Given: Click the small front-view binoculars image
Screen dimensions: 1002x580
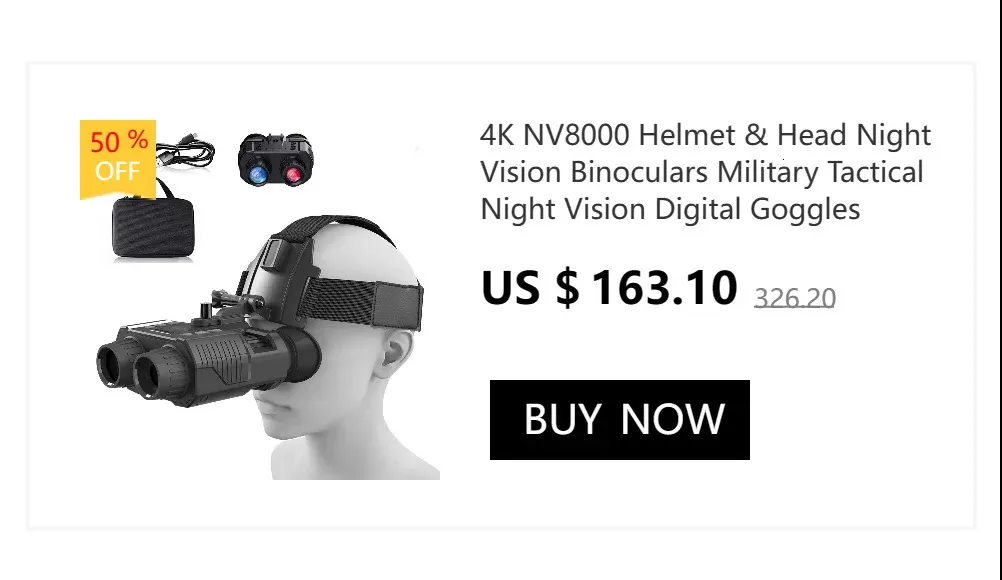Looking at the screenshot, I should coord(275,160).
